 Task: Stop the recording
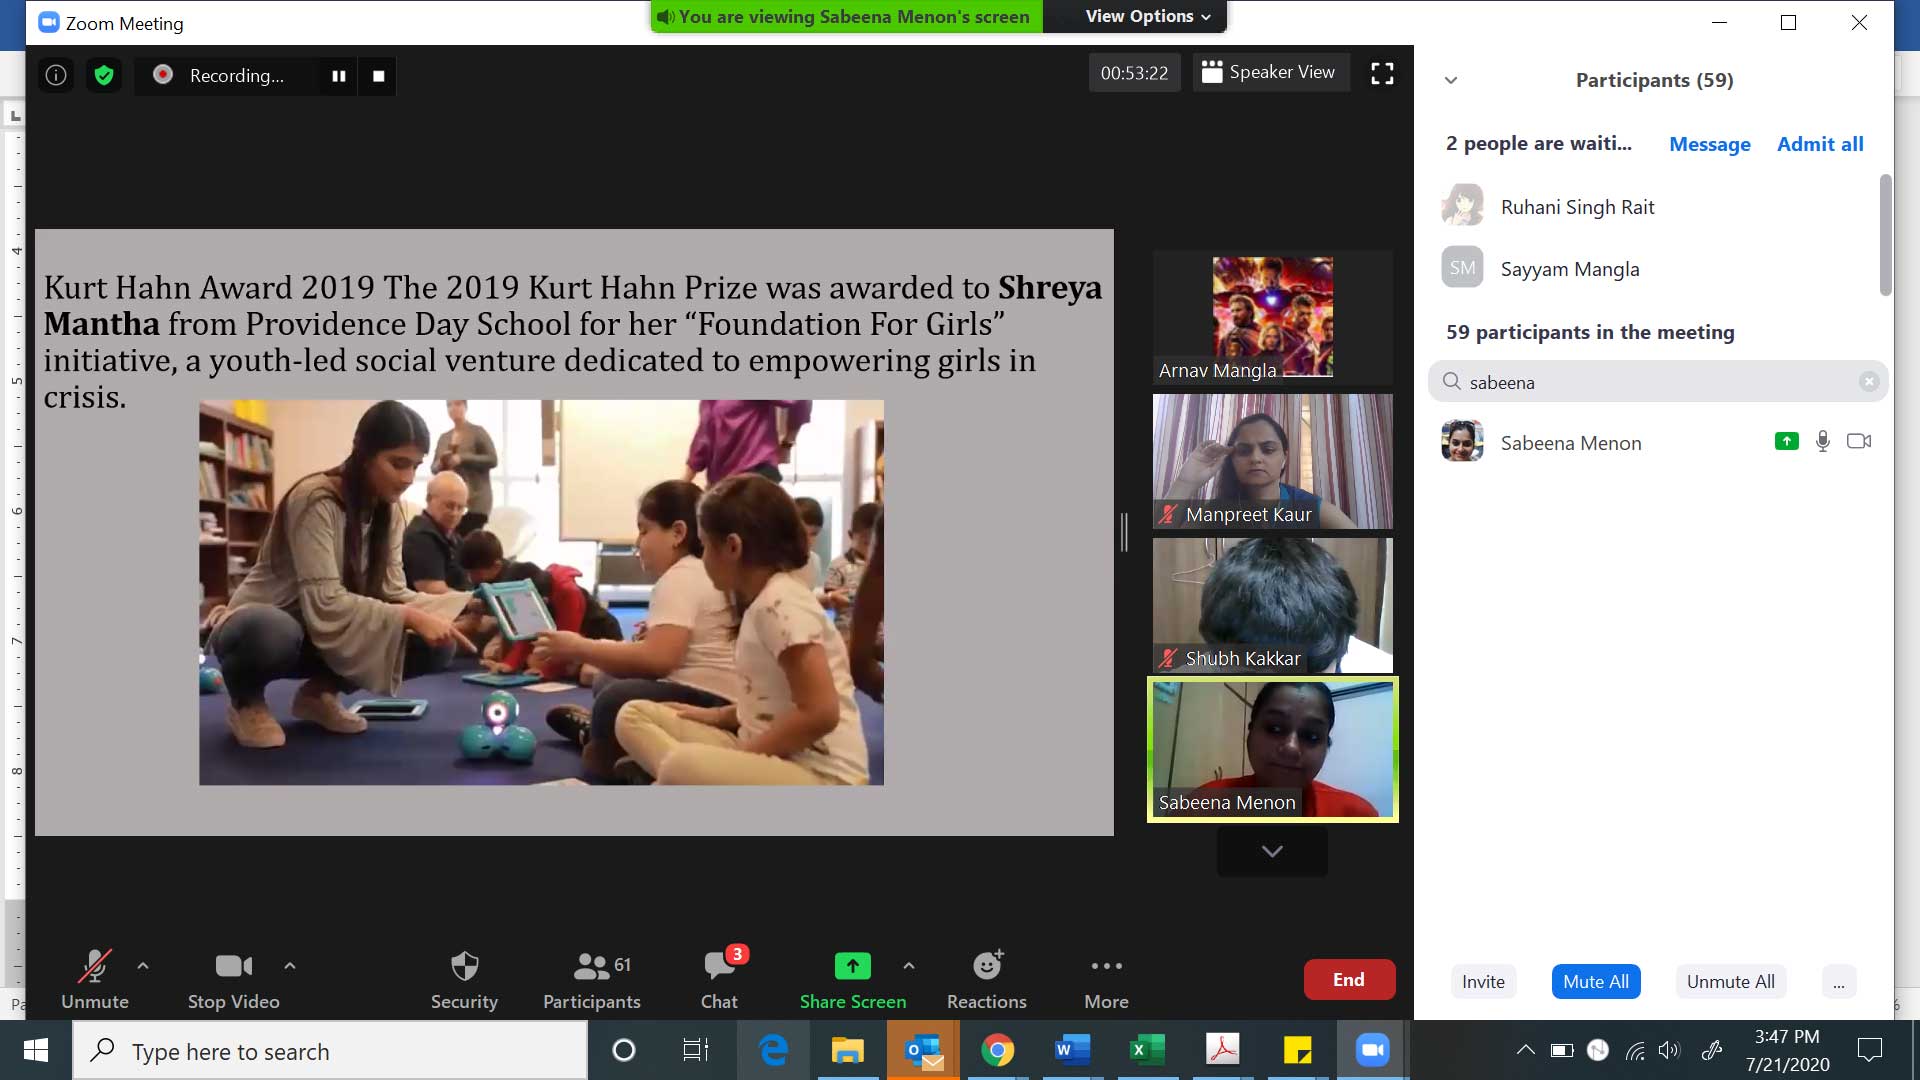(x=379, y=76)
